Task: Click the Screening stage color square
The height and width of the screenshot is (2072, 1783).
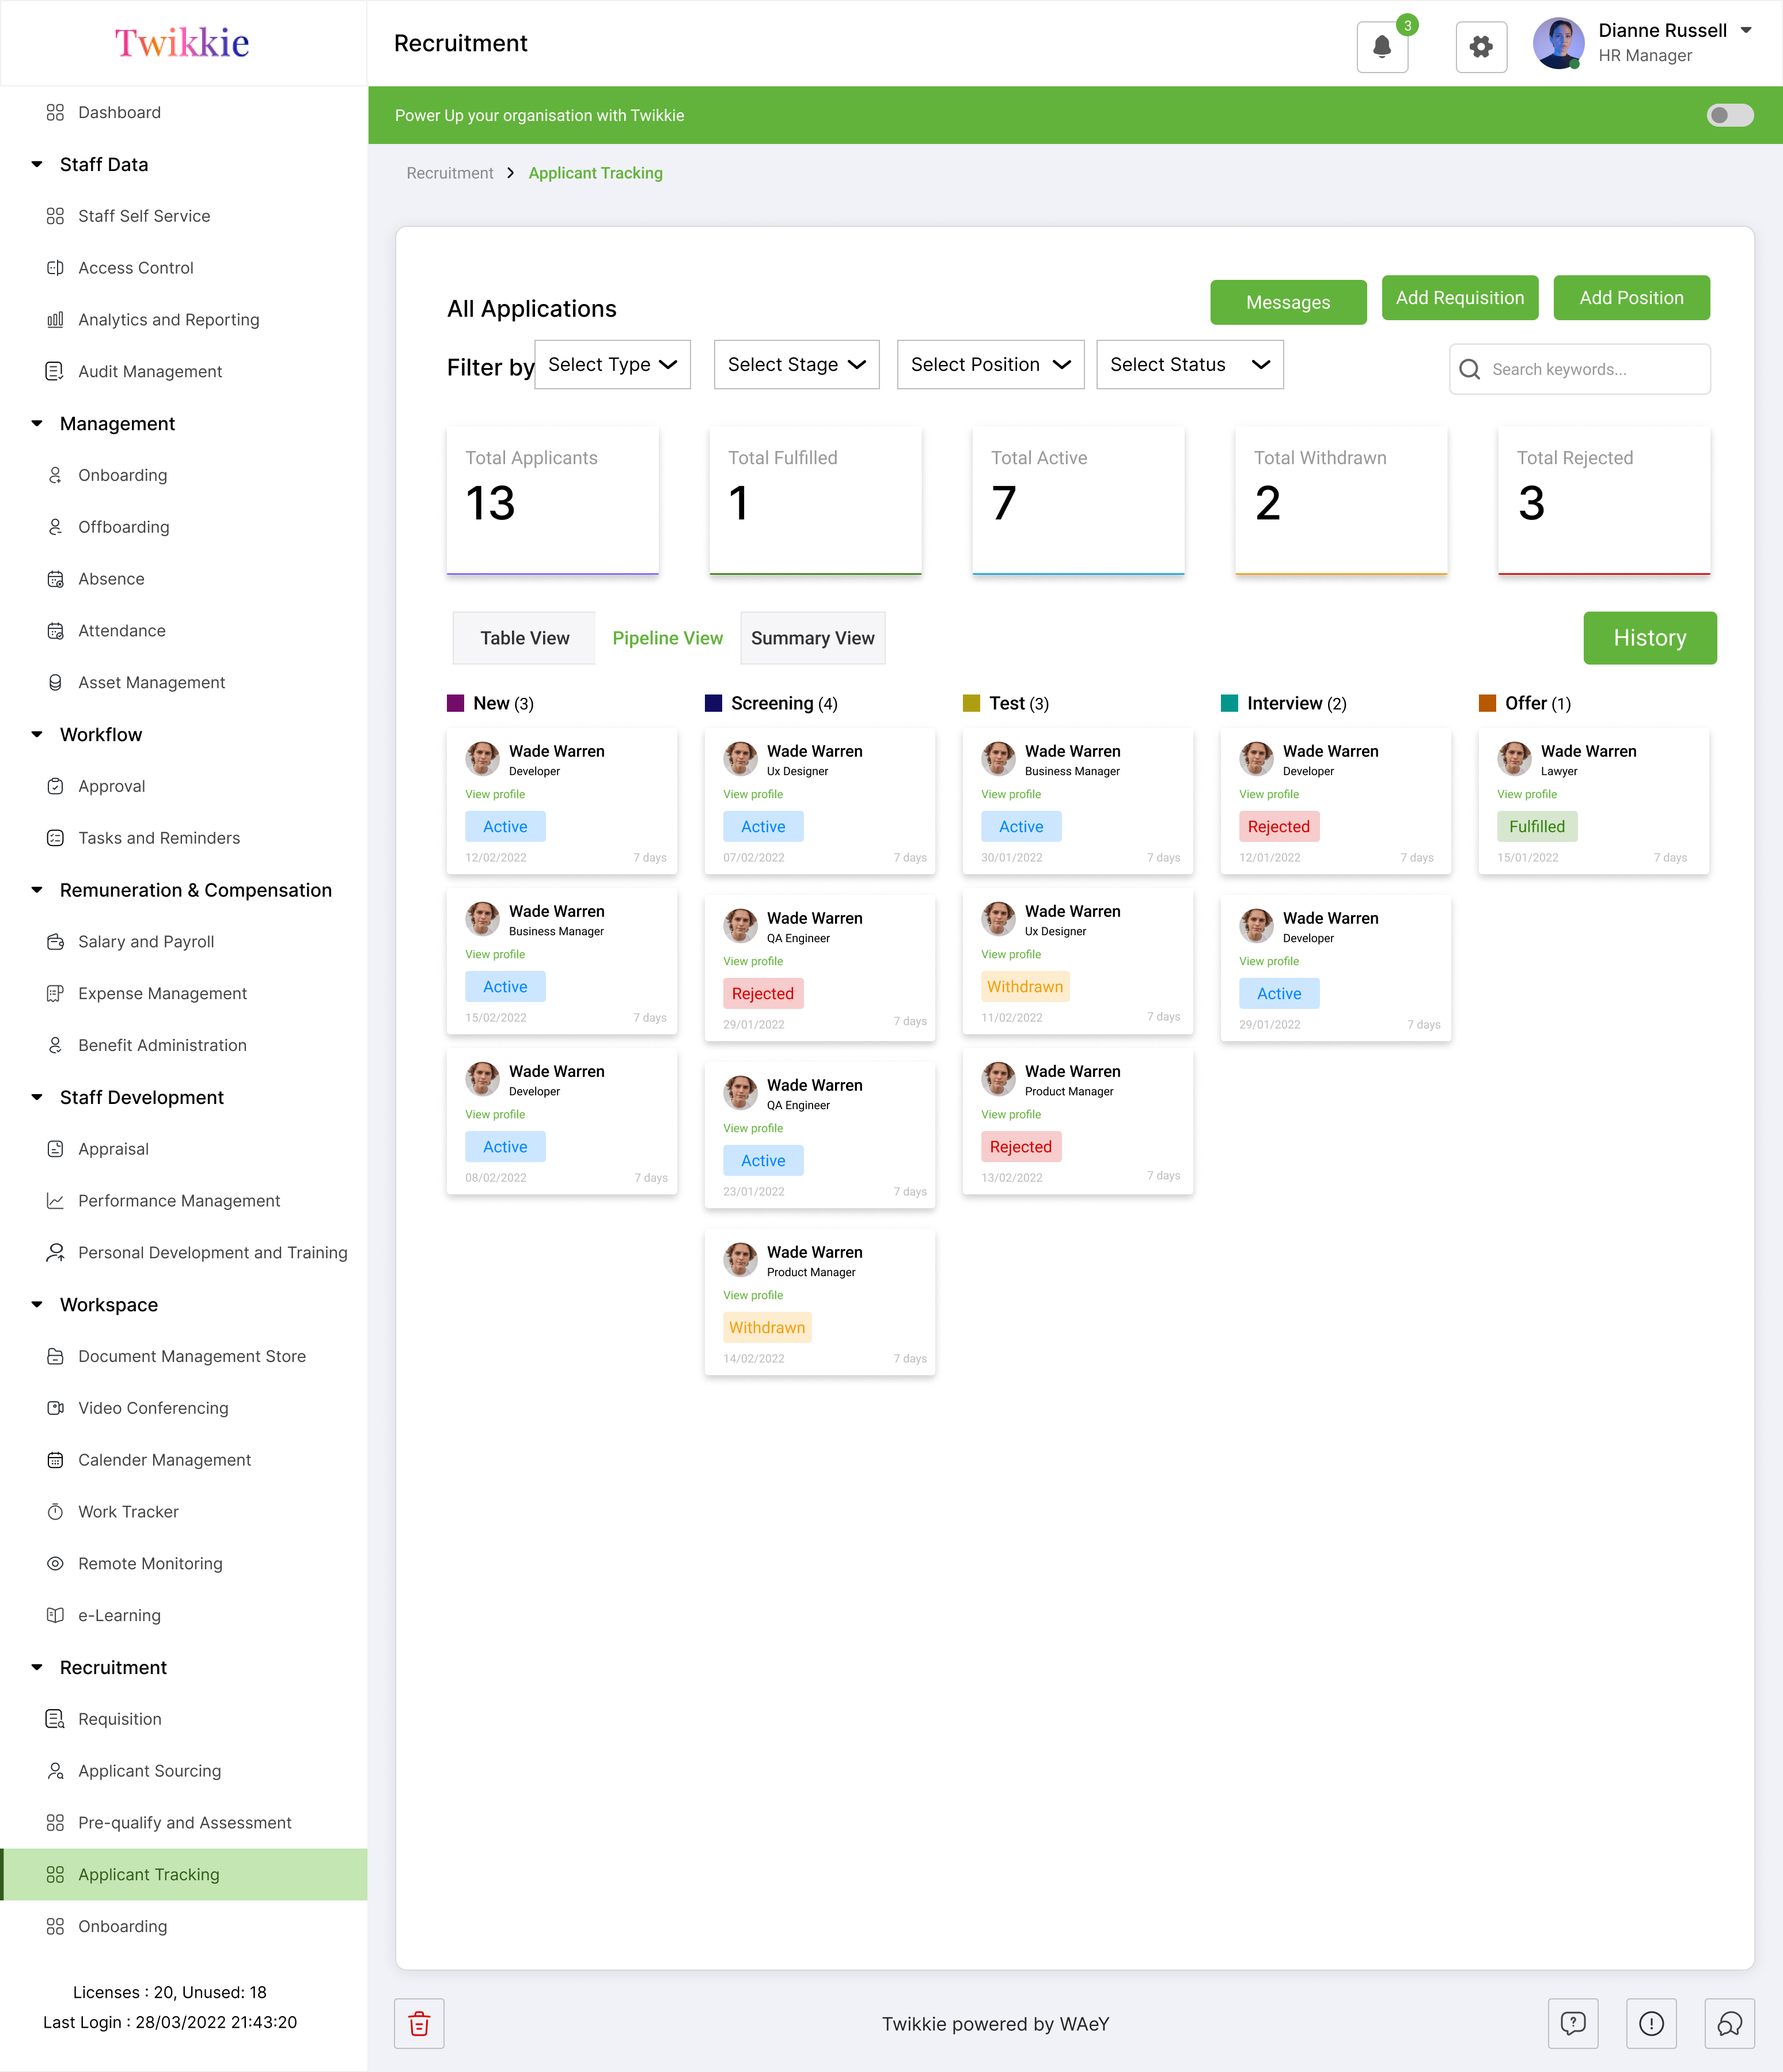Action: tap(712, 703)
